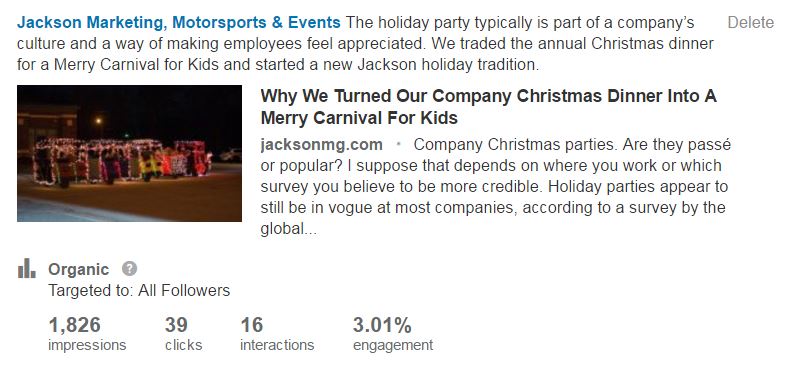Click the 1,826 impressions number
This screenshot has height=365, width=787.
74,325
